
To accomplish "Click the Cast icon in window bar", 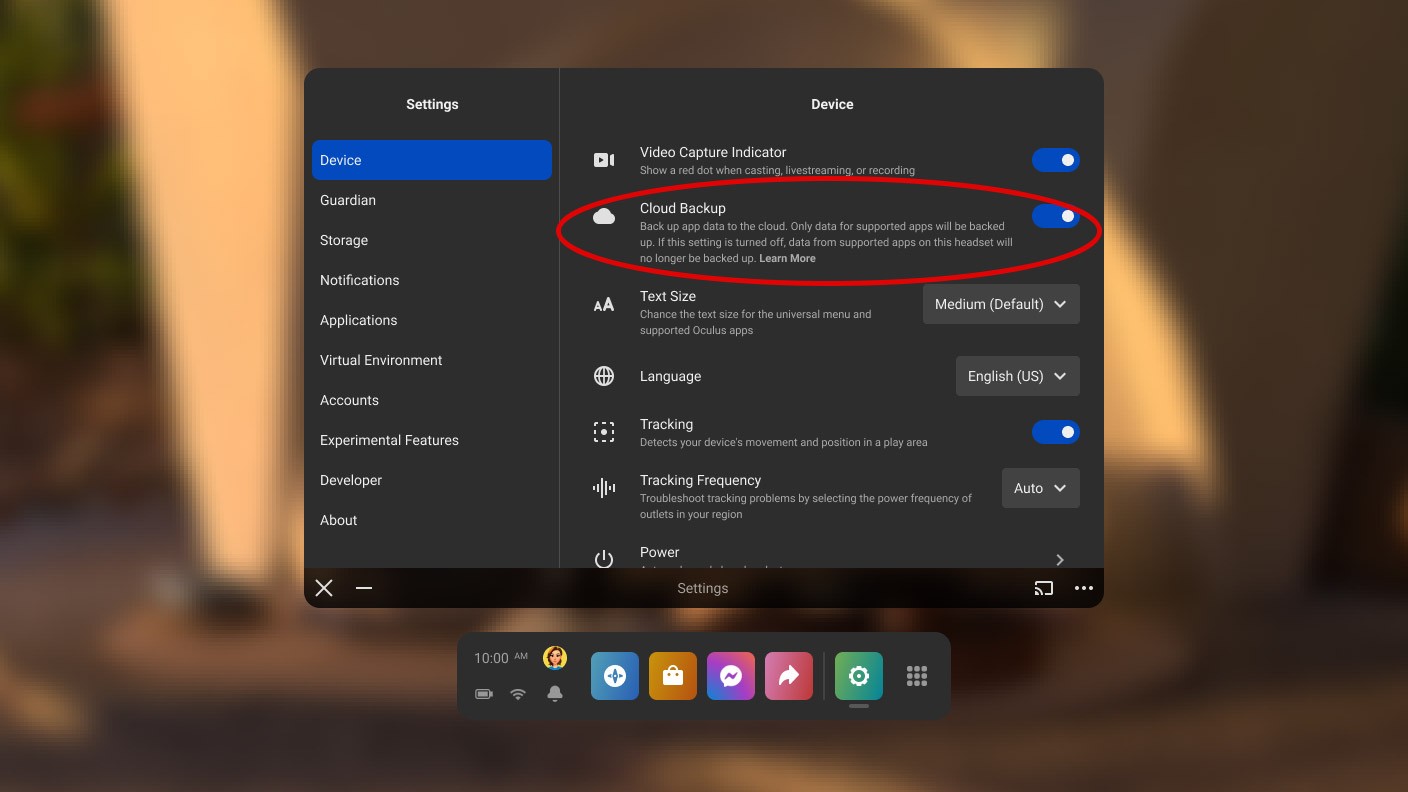I will tap(1044, 588).
